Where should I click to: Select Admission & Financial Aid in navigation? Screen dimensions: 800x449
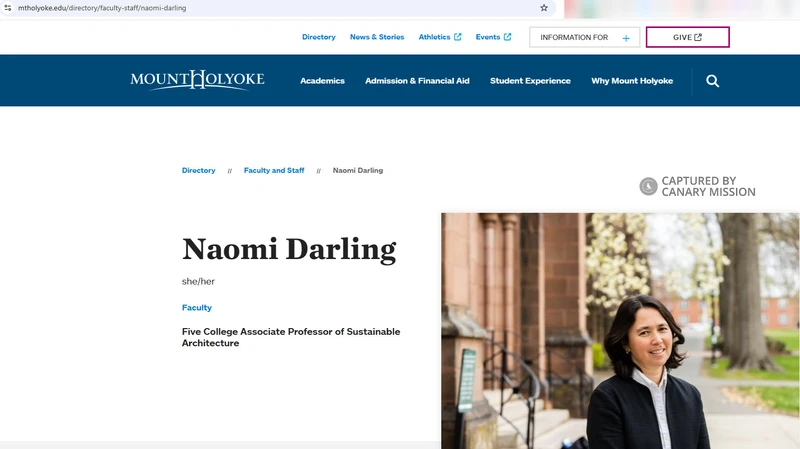click(x=417, y=81)
